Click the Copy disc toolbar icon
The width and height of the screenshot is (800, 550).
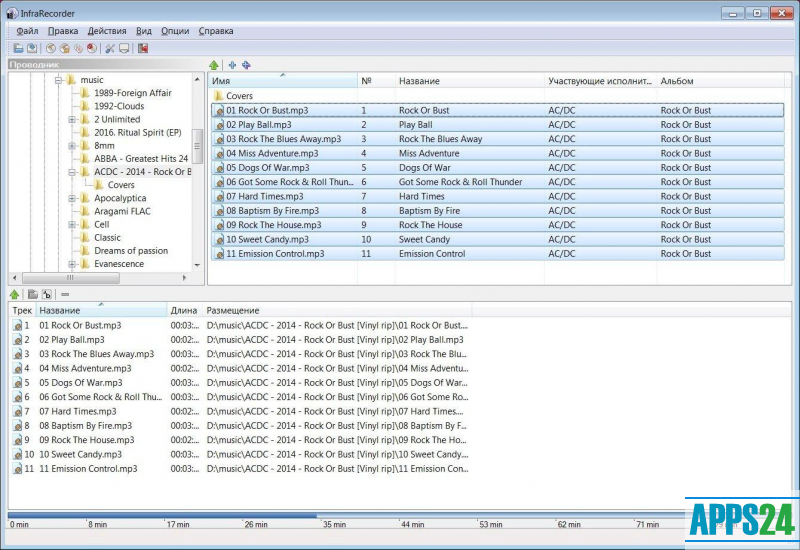tap(78, 48)
